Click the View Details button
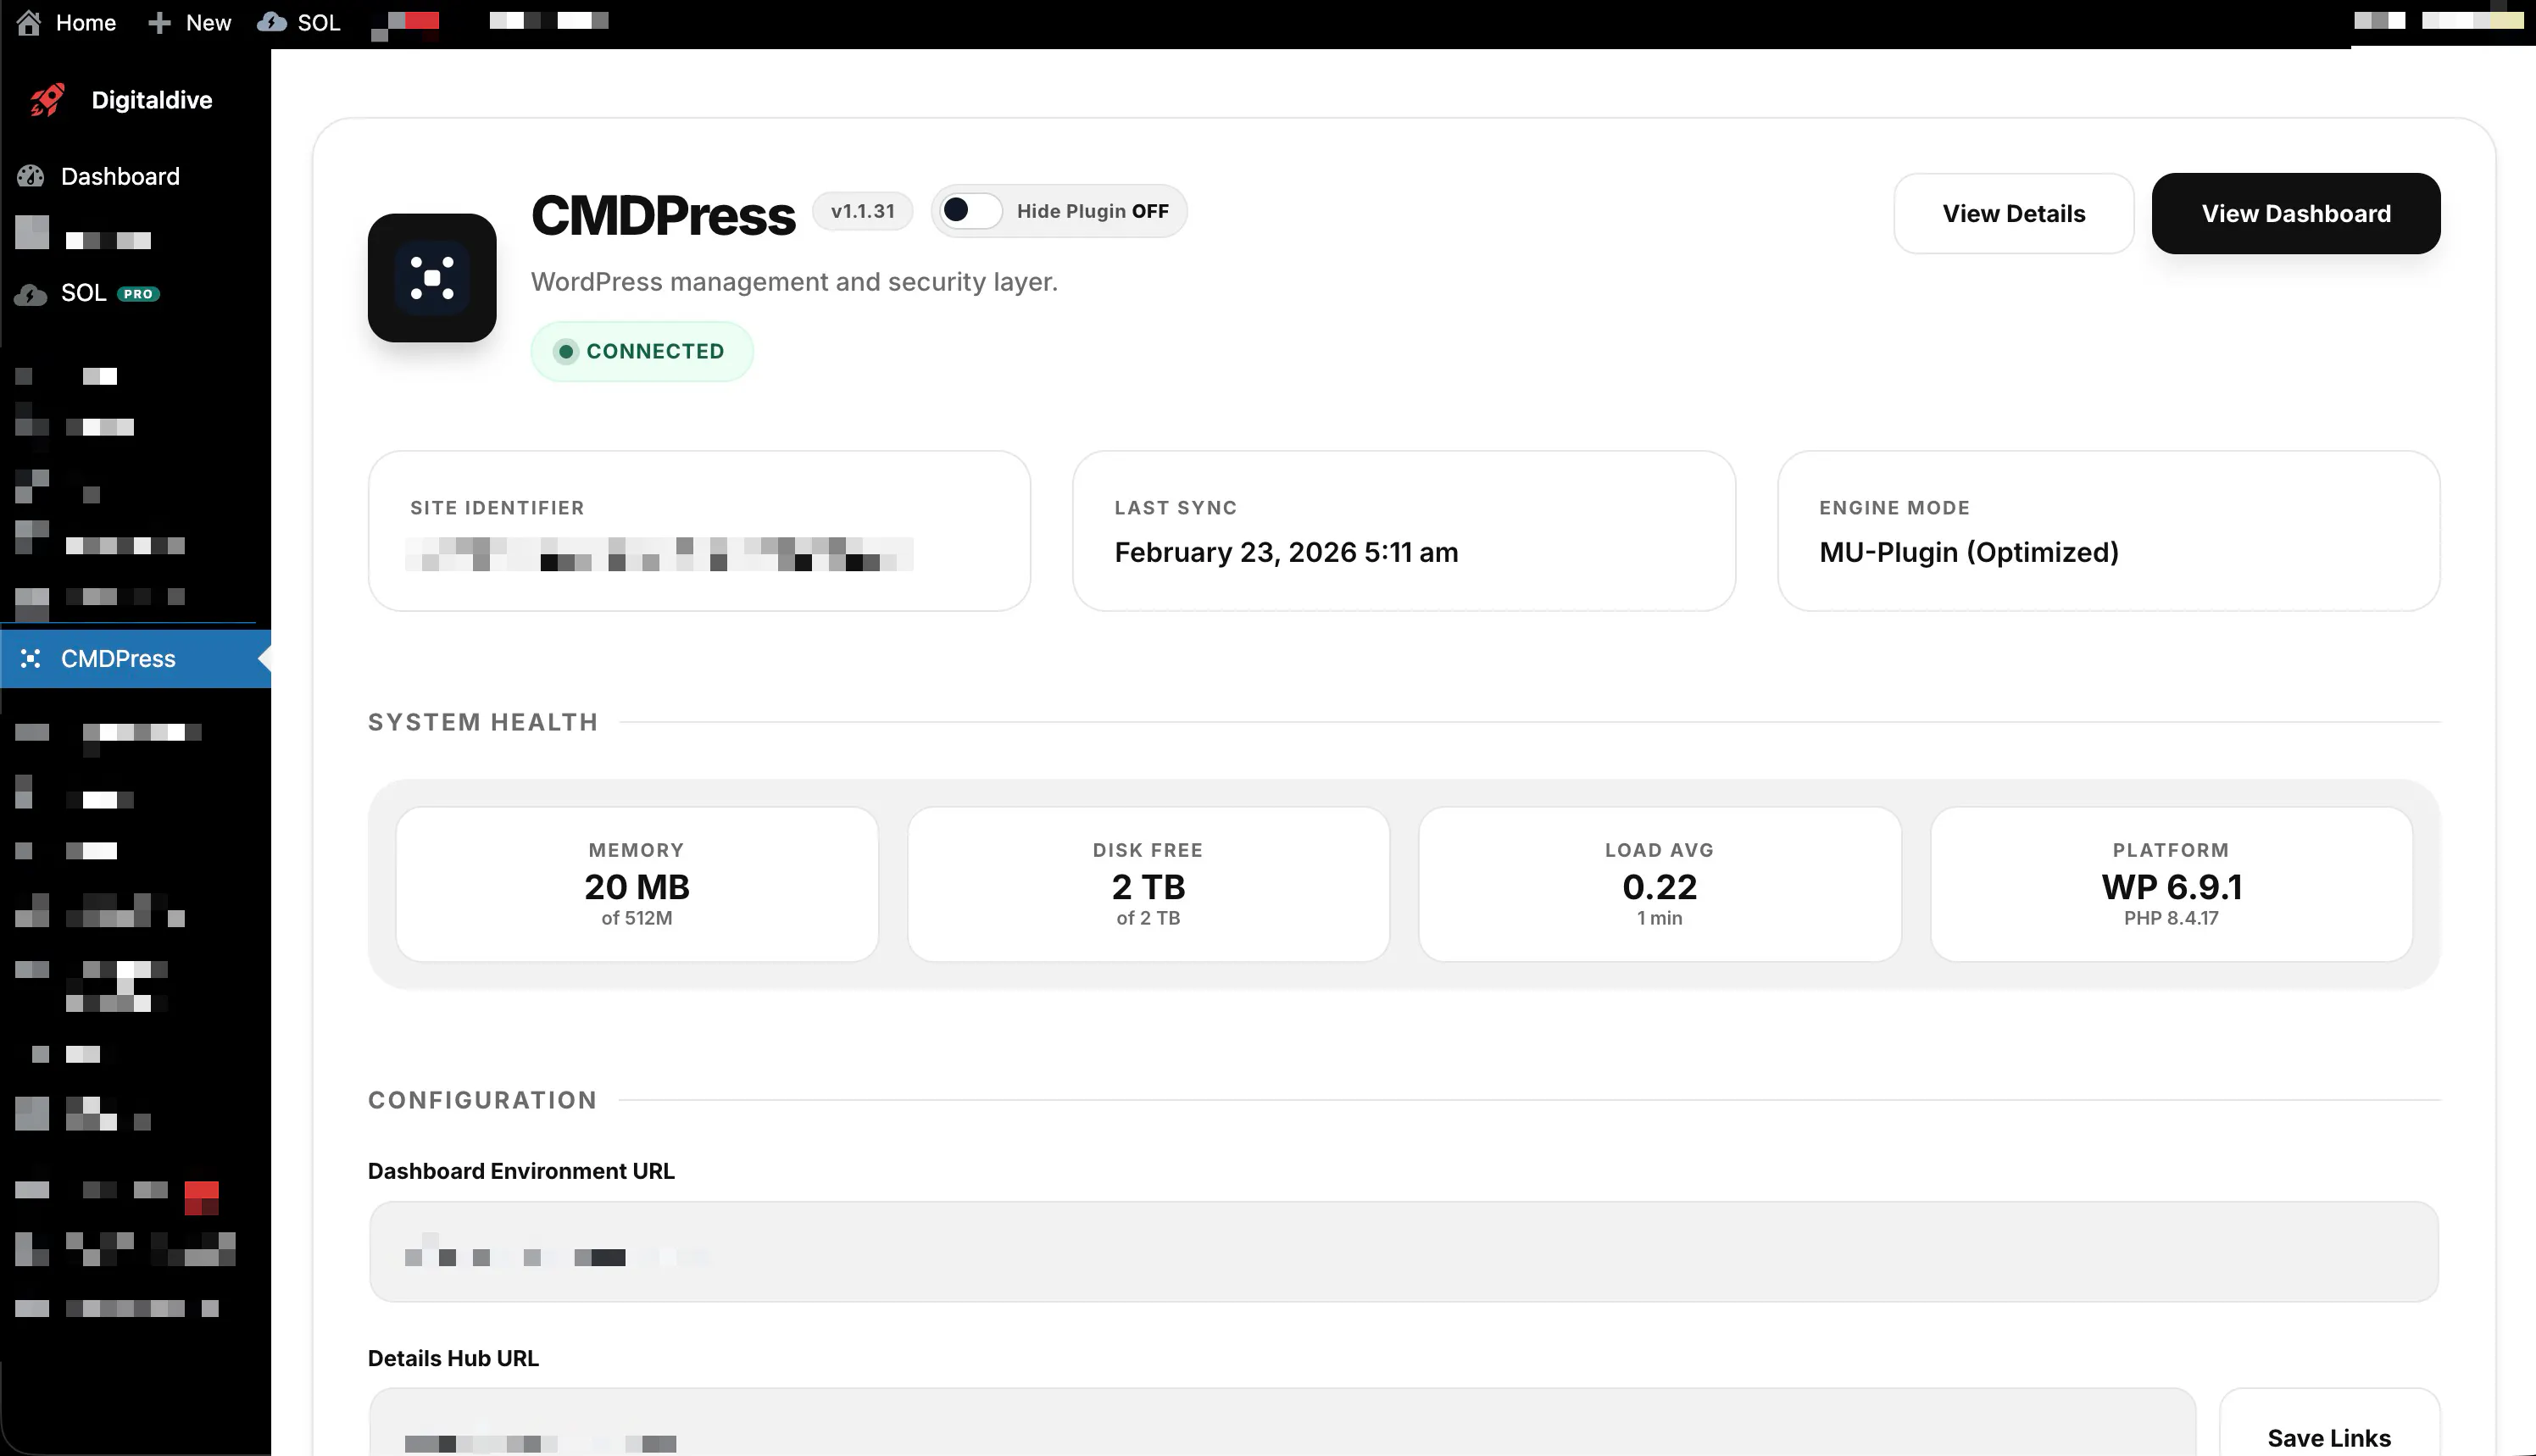 click(2013, 213)
